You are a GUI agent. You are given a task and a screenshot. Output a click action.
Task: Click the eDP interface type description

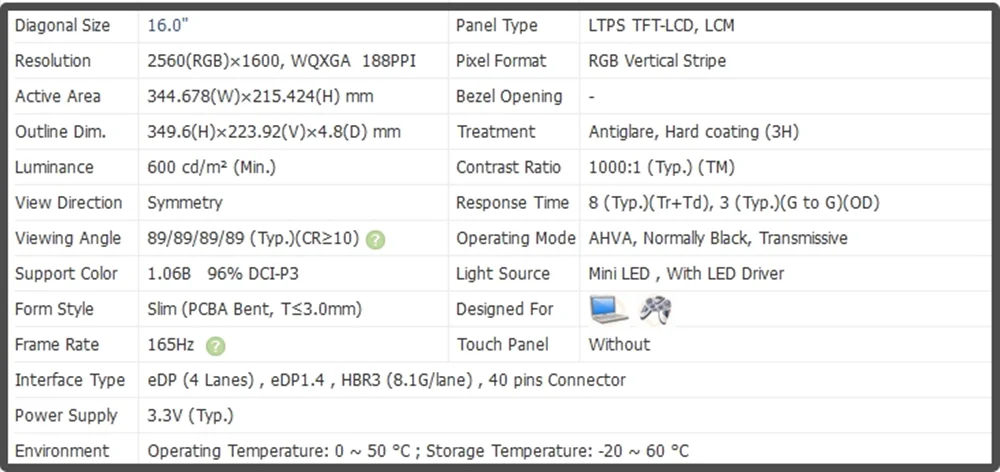(x=386, y=380)
